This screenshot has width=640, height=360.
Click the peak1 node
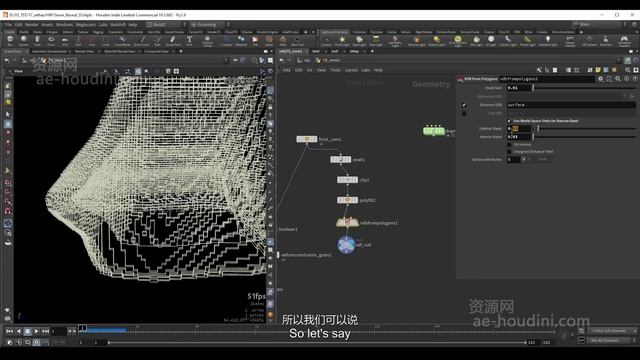(340, 160)
